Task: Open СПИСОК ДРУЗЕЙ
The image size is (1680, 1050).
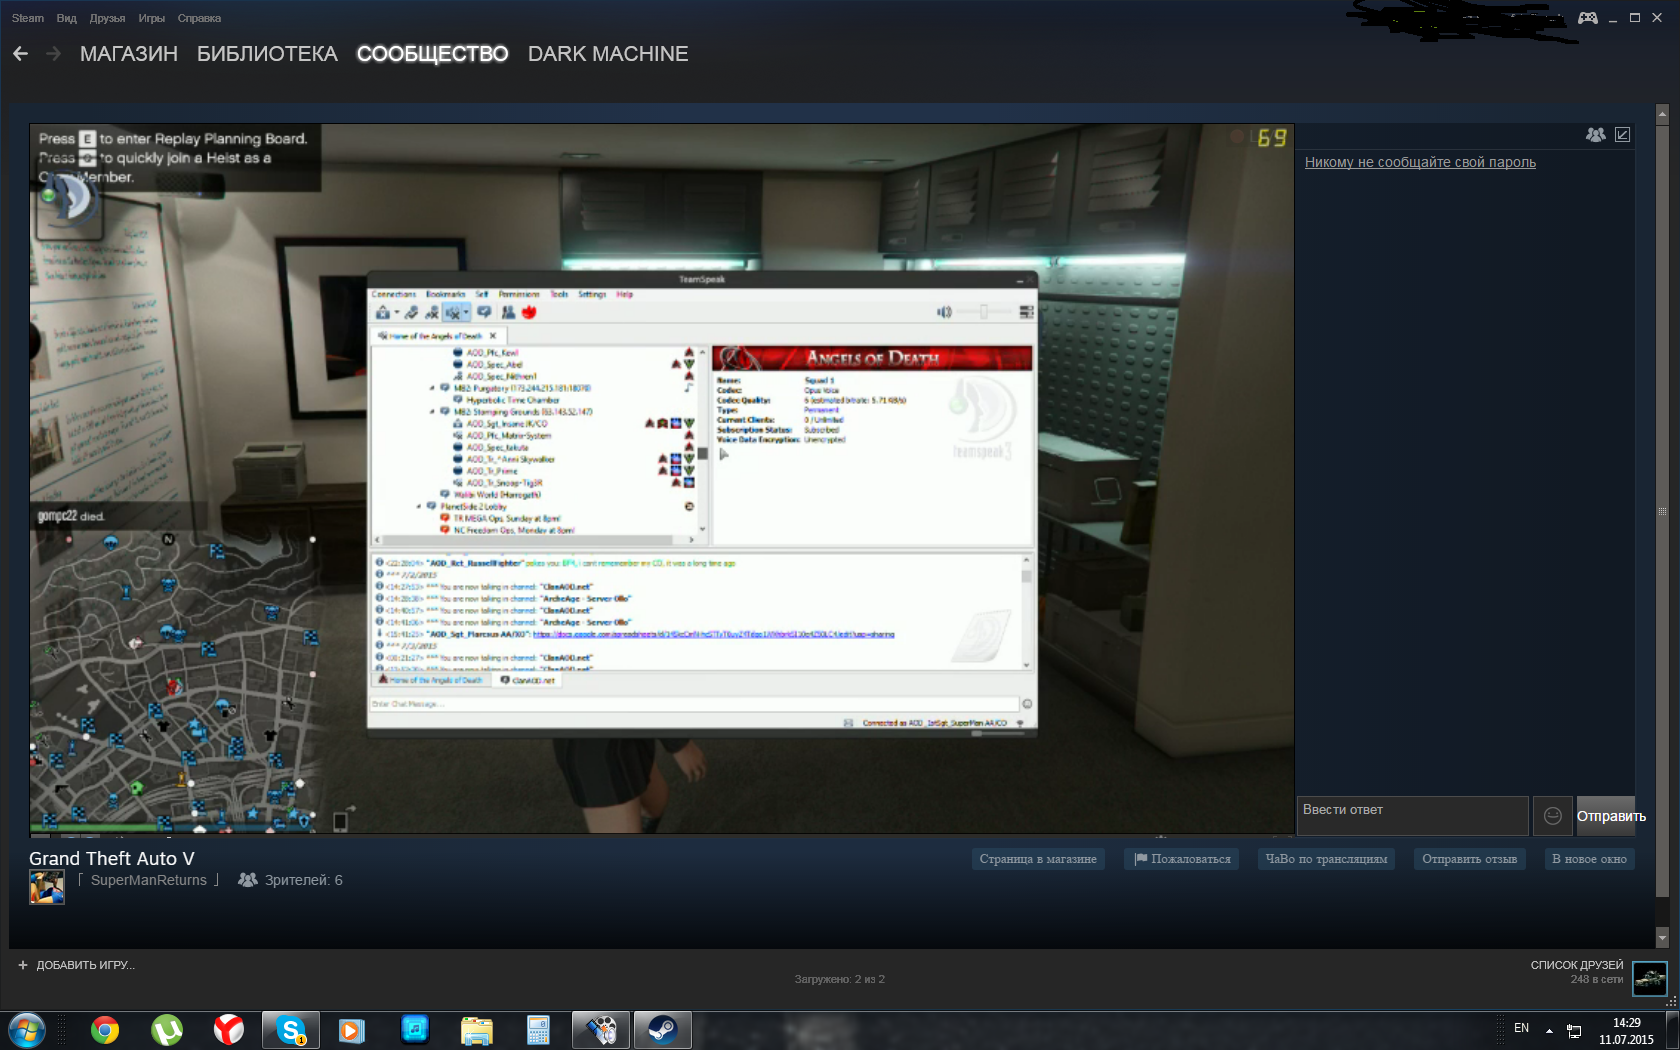Action: pyautogui.click(x=1577, y=965)
